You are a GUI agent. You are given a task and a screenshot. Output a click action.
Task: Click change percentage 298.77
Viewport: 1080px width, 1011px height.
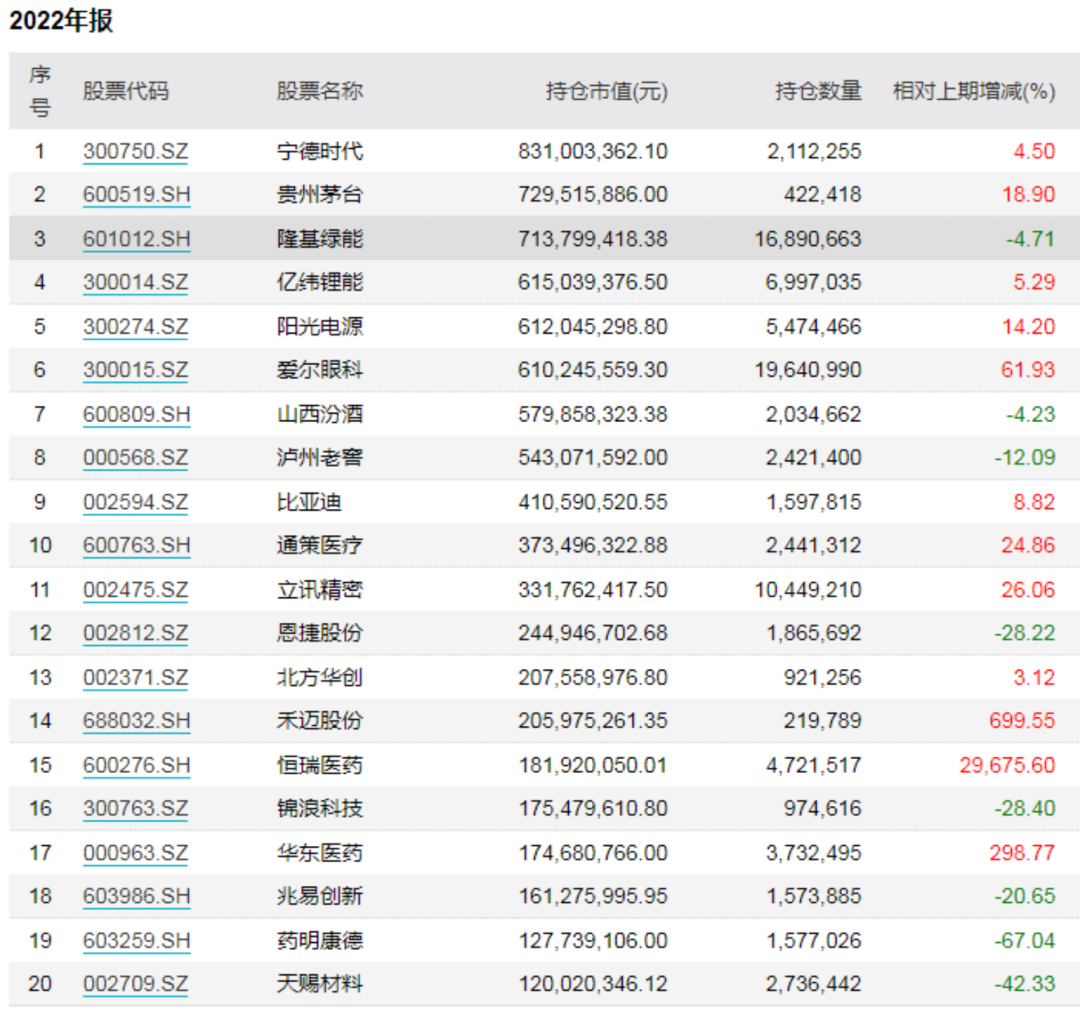tap(1022, 853)
